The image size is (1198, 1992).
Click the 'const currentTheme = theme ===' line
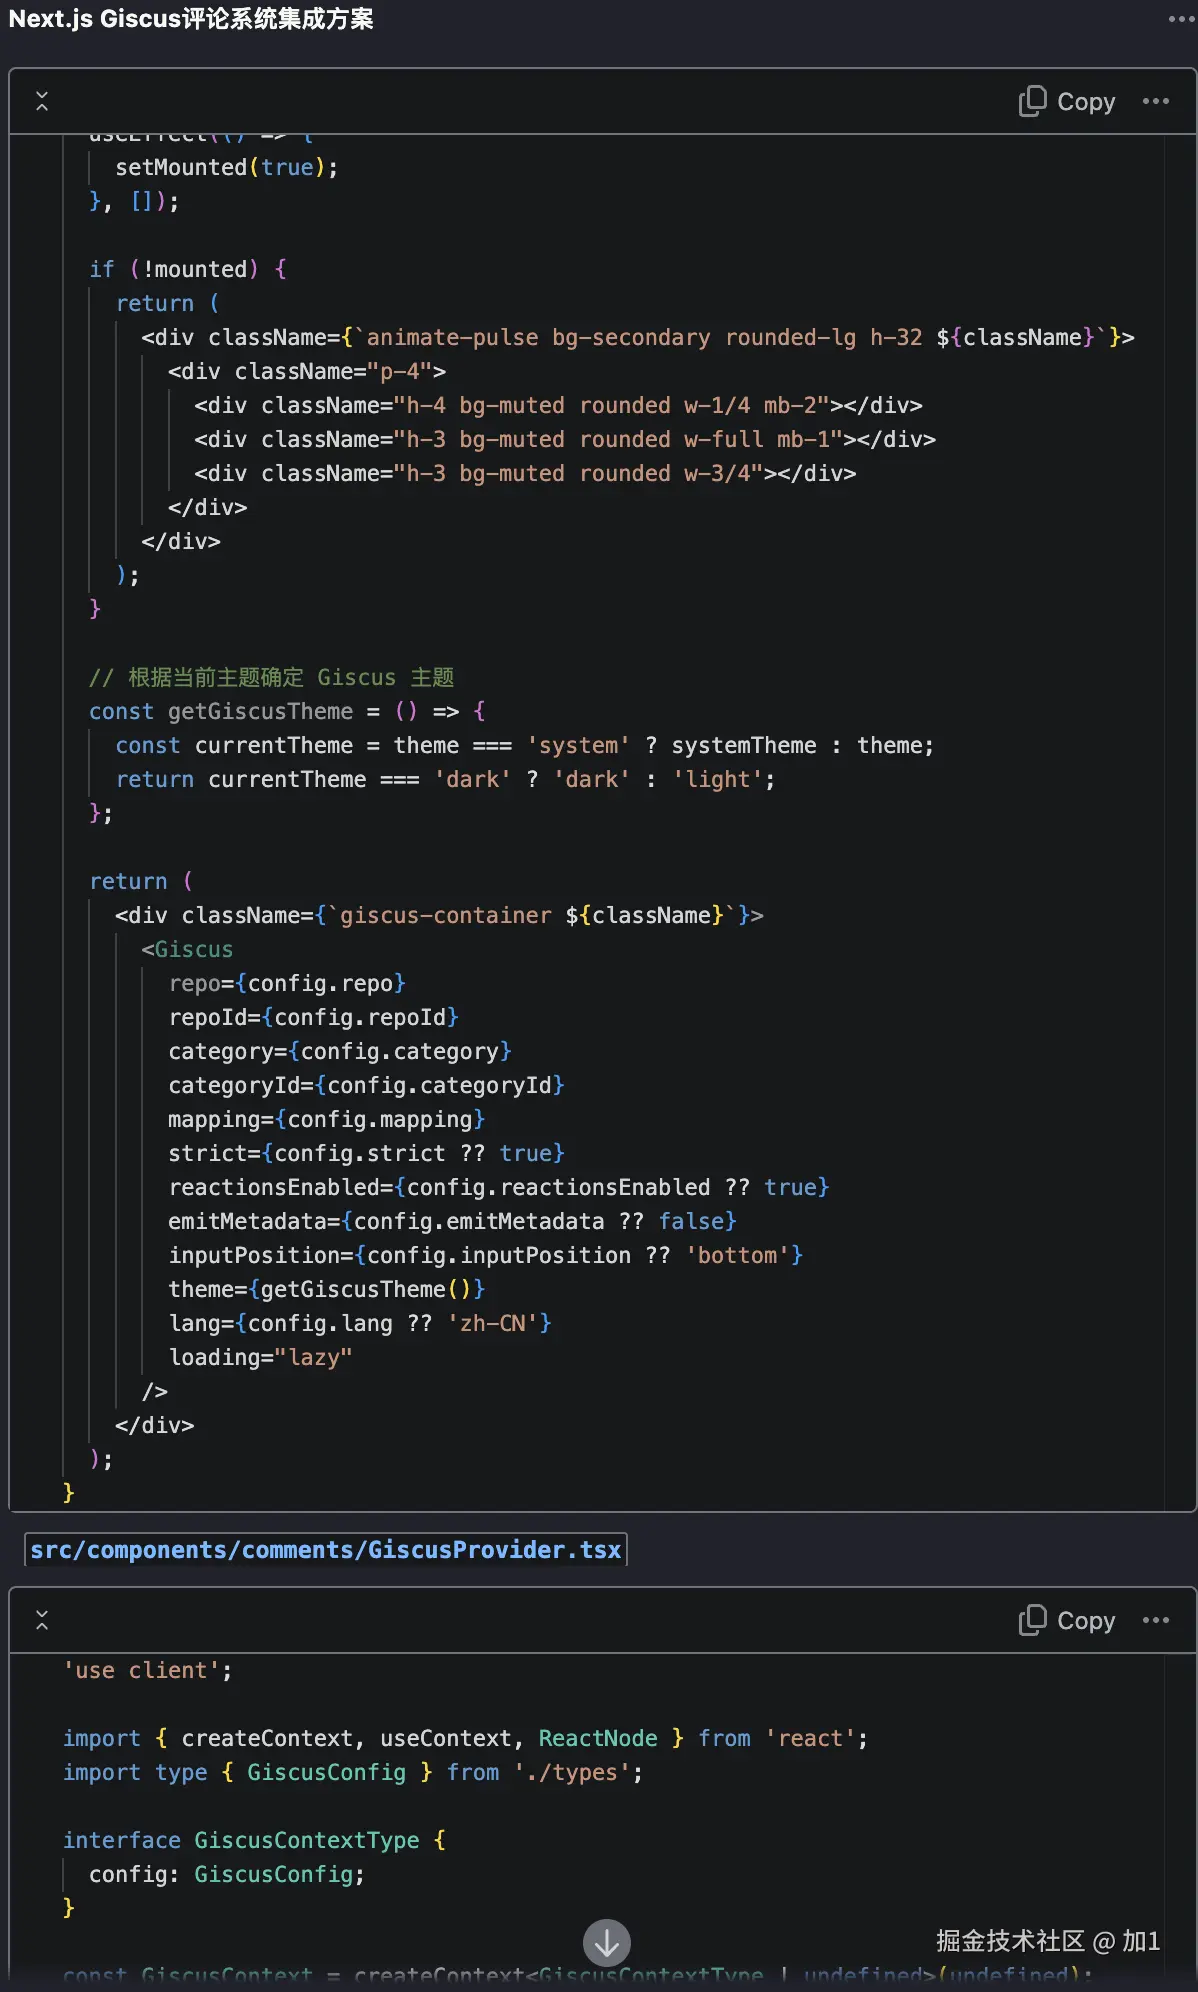[x=525, y=745]
